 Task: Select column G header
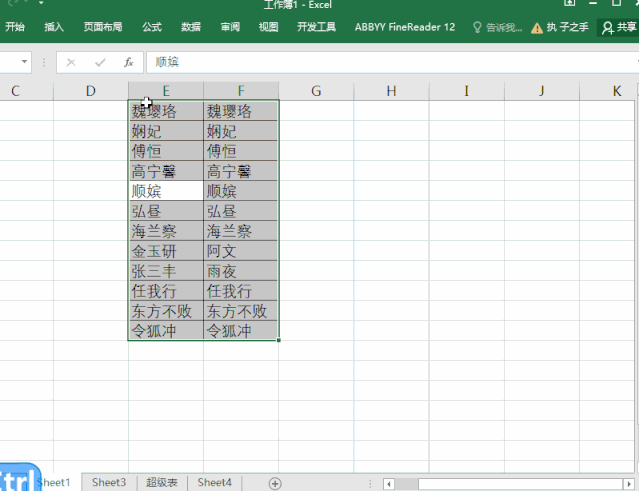click(x=316, y=91)
